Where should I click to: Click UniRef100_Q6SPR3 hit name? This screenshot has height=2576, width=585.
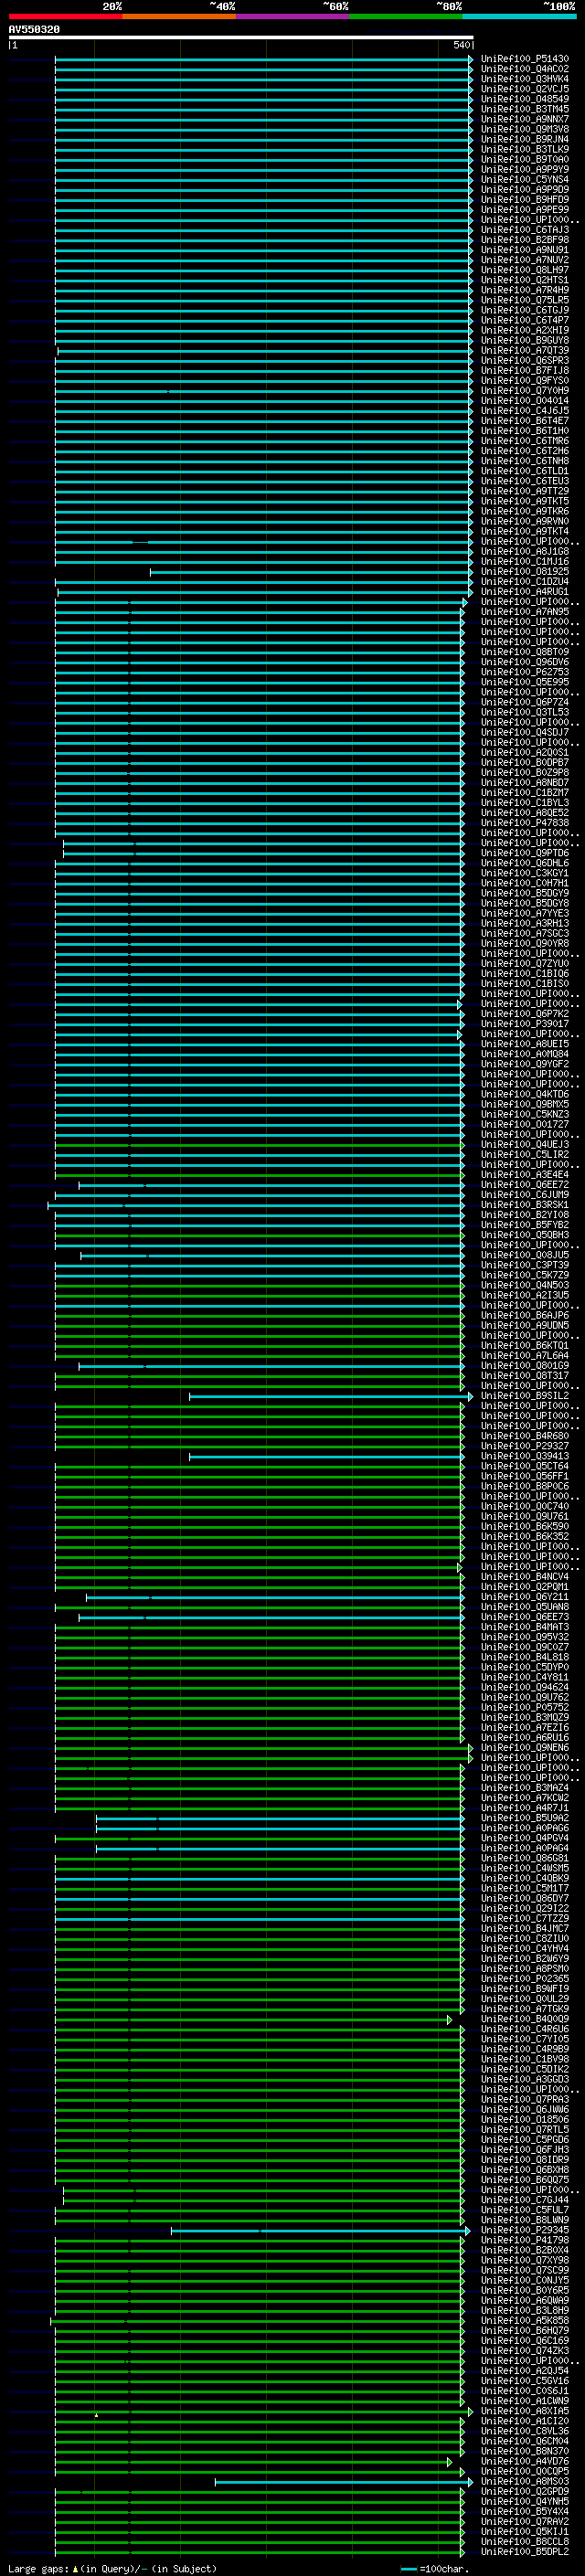[x=525, y=361]
